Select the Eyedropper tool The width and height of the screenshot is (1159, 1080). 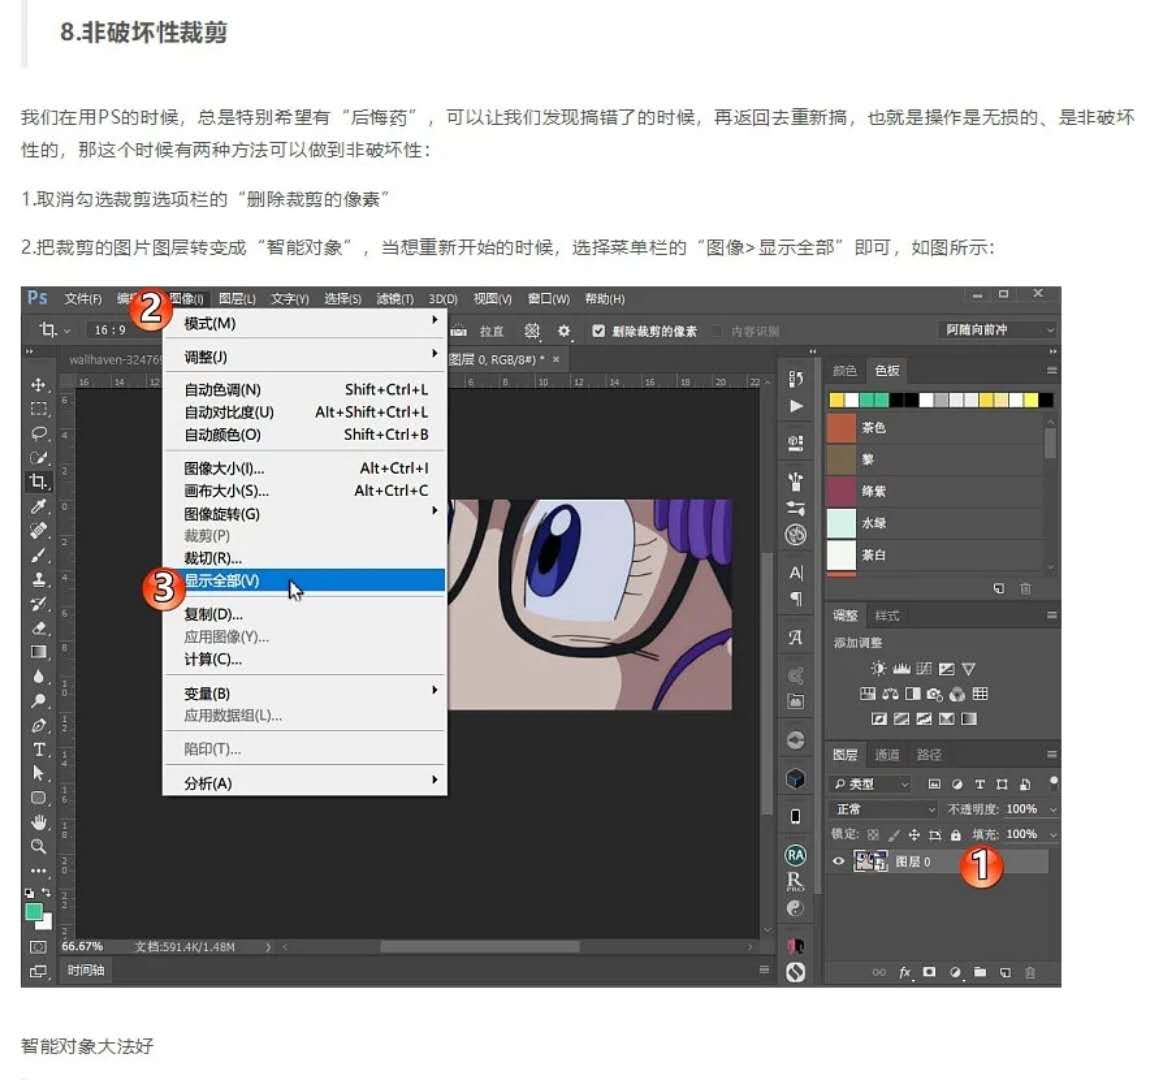click(38, 506)
